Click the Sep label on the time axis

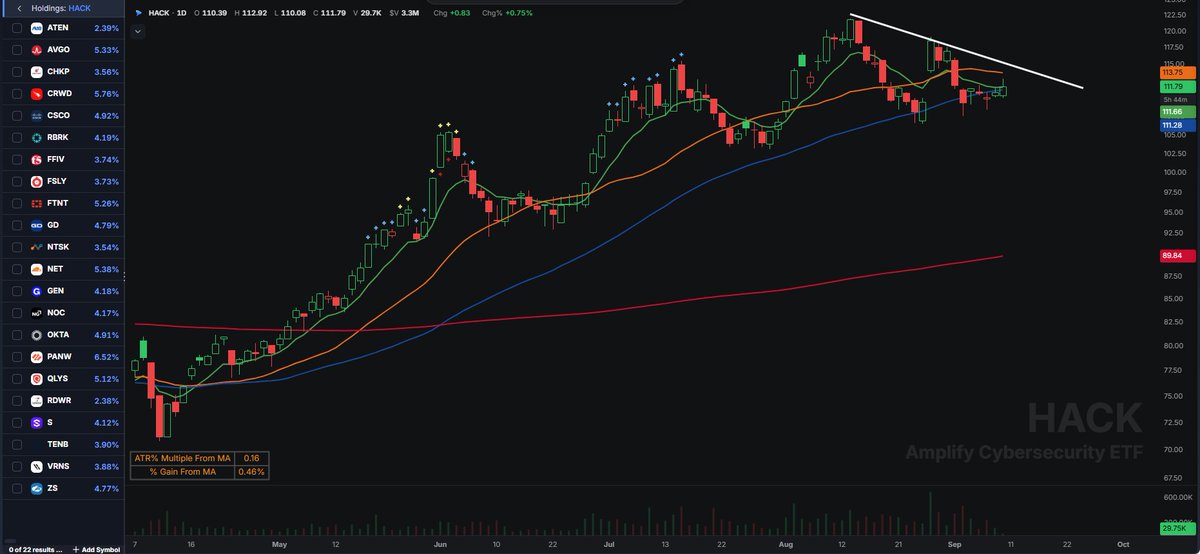click(x=956, y=546)
